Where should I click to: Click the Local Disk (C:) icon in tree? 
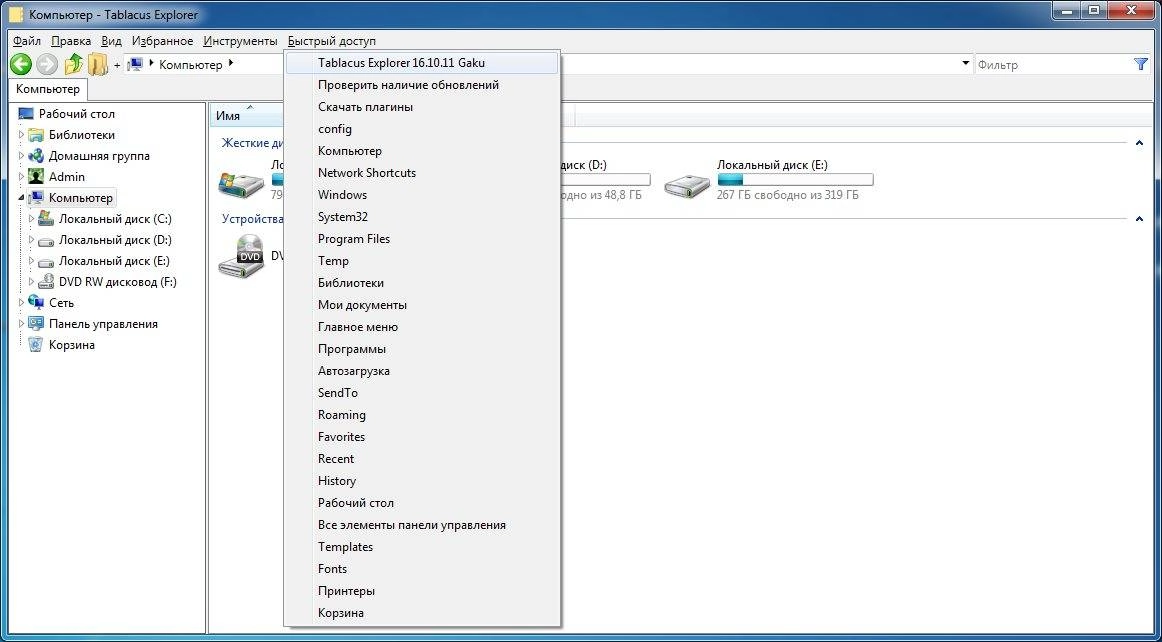tap(46, 219)
